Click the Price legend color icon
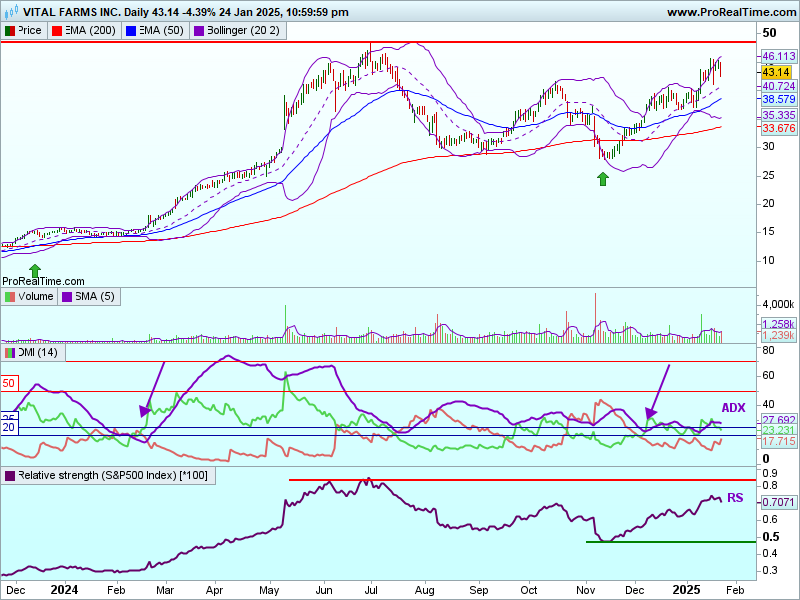This screenshot has width=800, height=600. click(x=9, y=31)
